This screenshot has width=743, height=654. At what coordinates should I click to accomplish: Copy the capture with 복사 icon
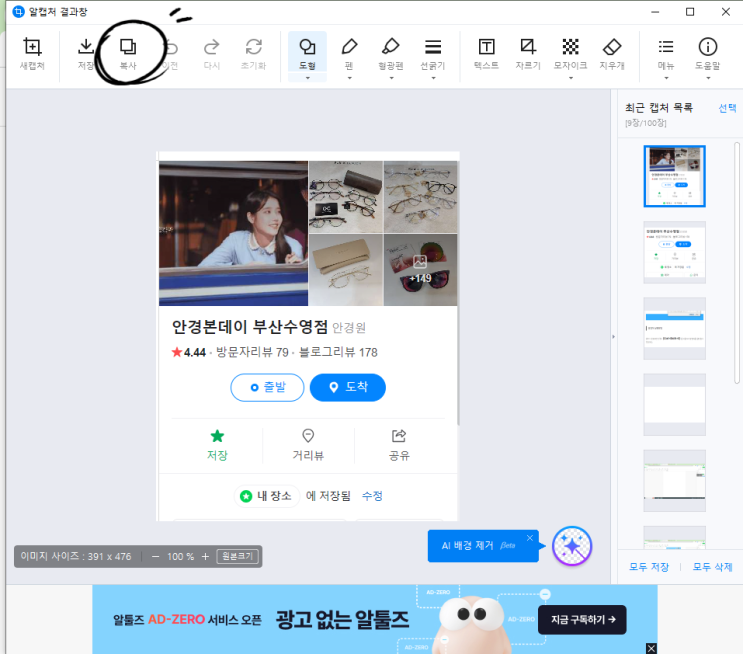click(128, 54)
